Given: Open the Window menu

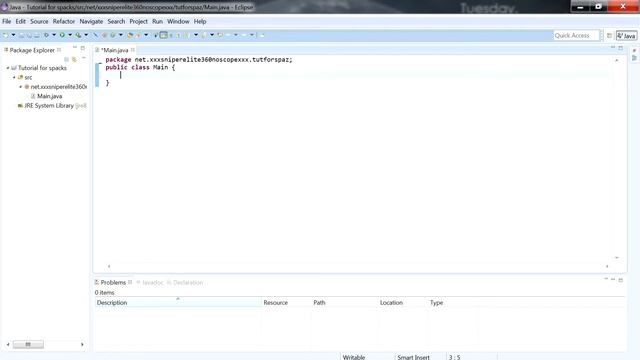Looking at the screenshot, I should (x=178, y=21).
